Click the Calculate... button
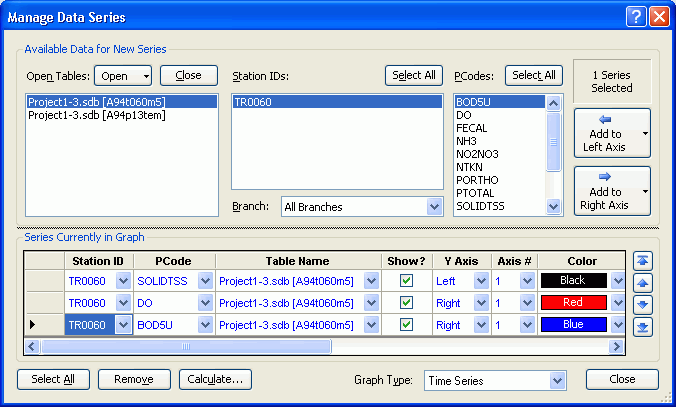This screenshot has width=676, height=407. pyautogui.click(x=215, y=380)
